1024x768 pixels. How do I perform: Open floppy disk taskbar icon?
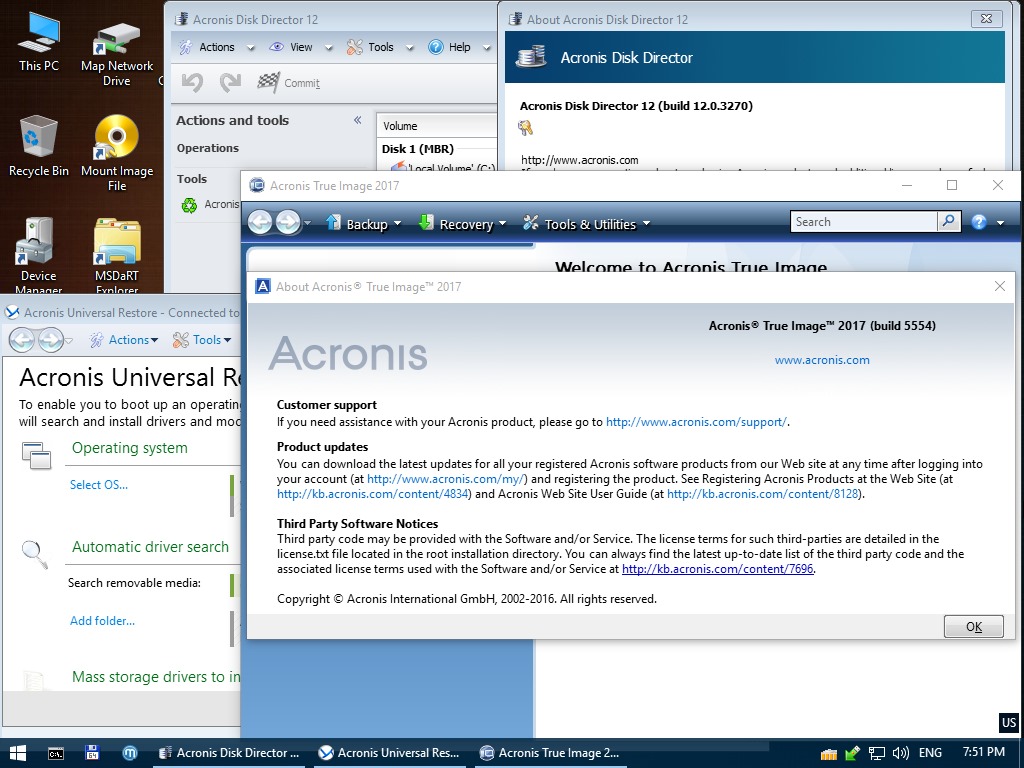tap(92, 753)
